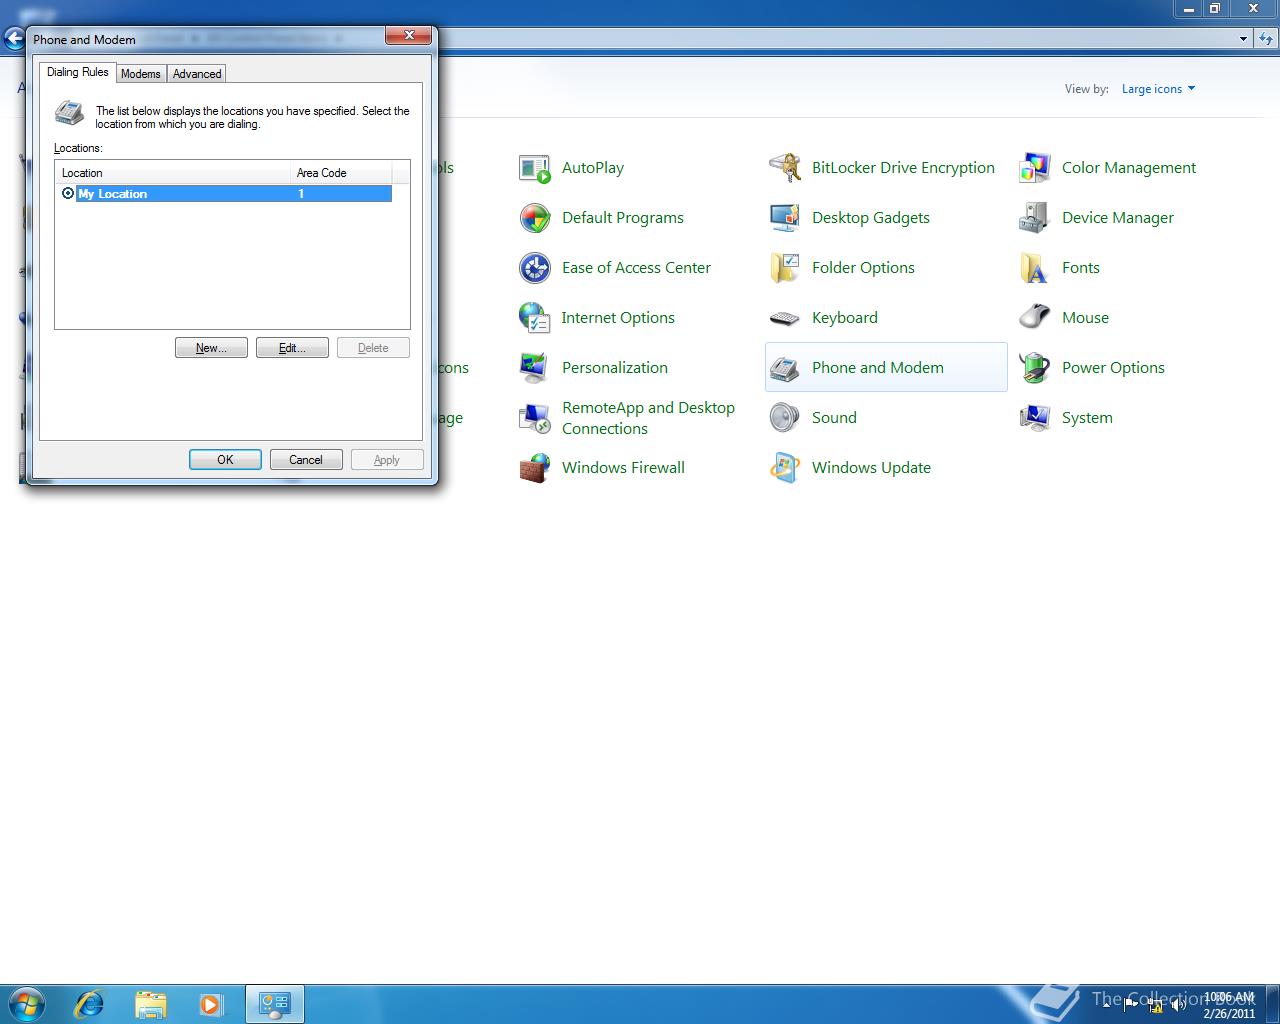Click the Windows Firewall brick icon

[535, 468]
